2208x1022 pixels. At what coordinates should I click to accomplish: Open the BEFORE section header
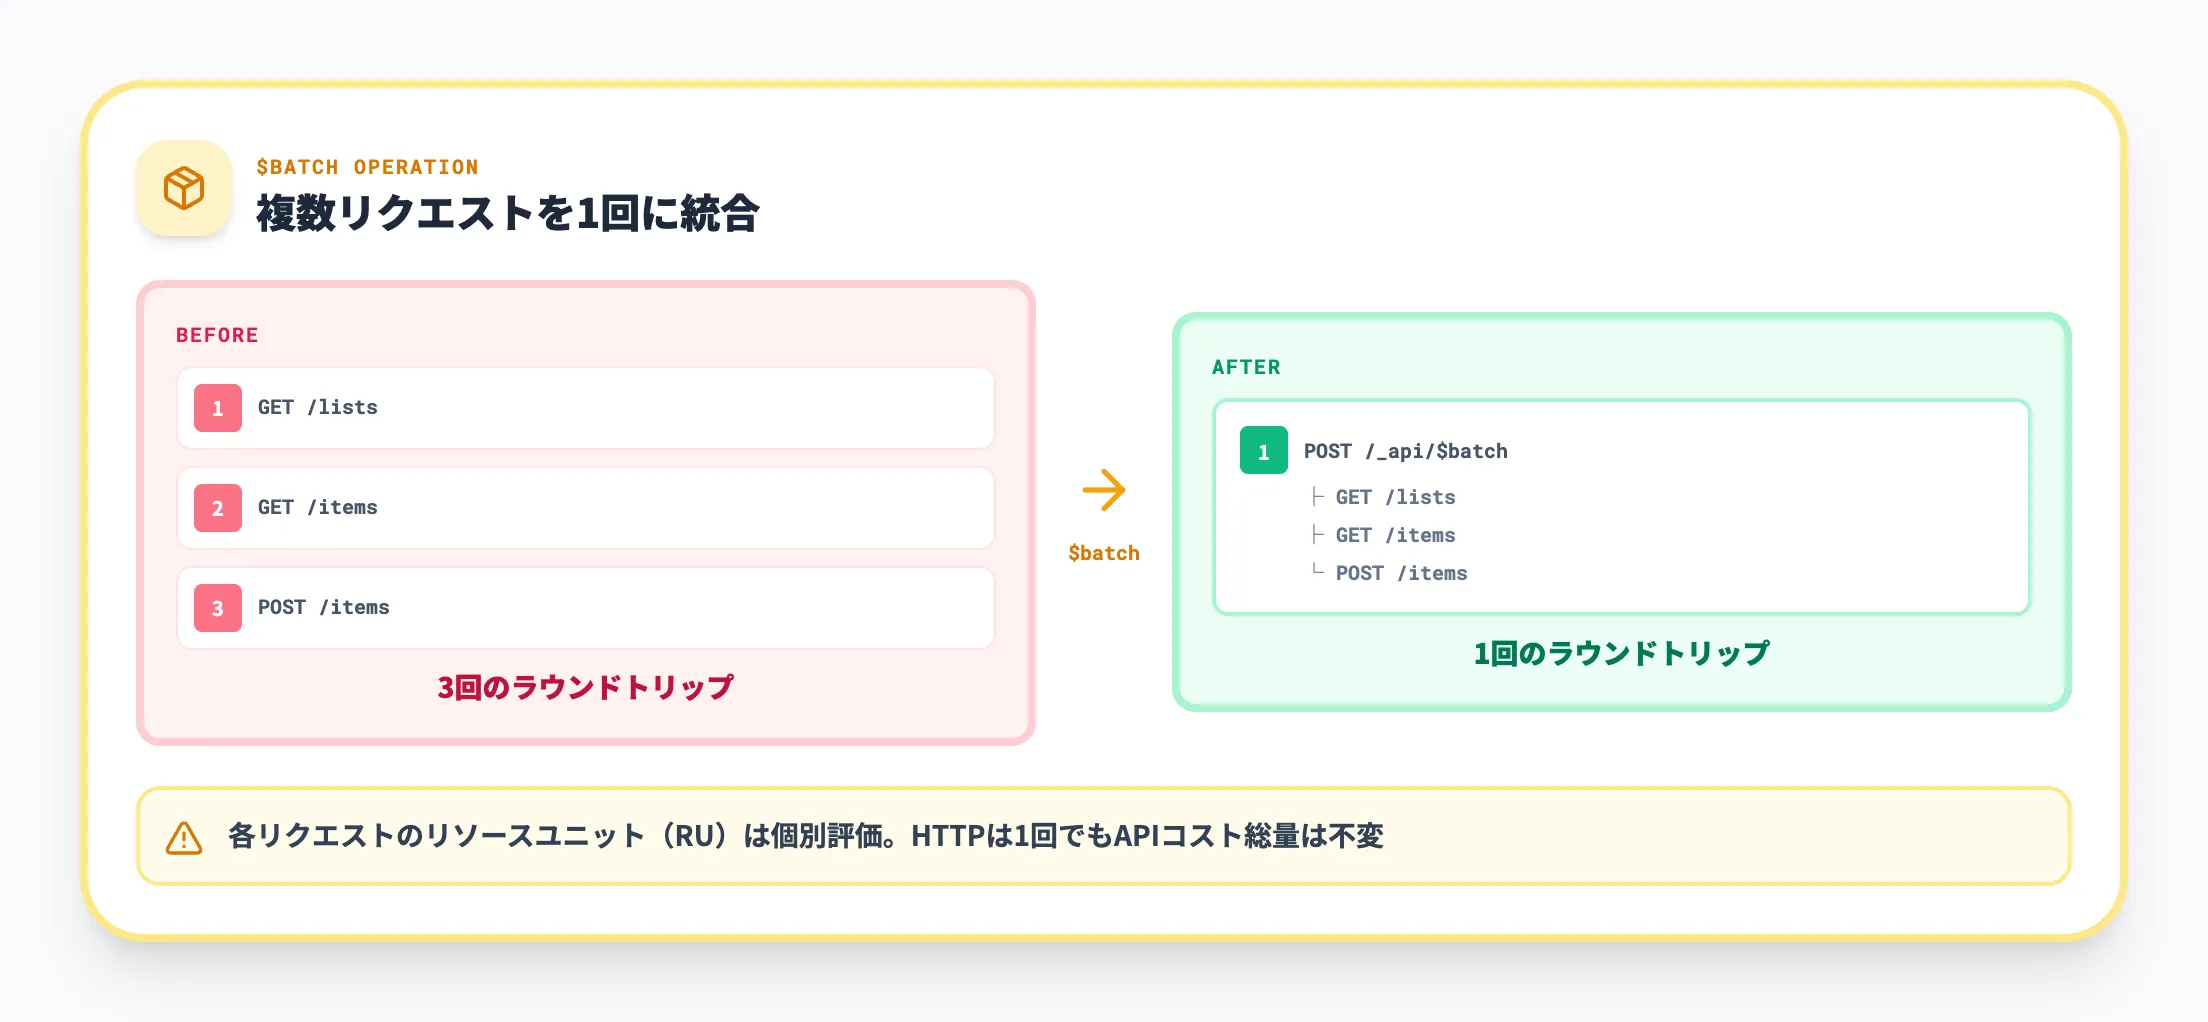pyautogui.click(x=217, y=335)
